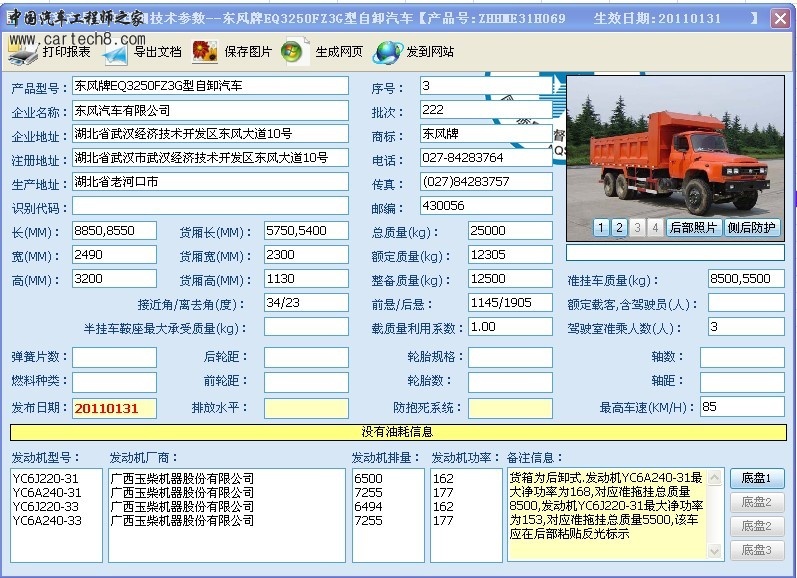Click the globe icon for 发到网站
The width and height of the screenshot is (797, 578).
[387, 52]
